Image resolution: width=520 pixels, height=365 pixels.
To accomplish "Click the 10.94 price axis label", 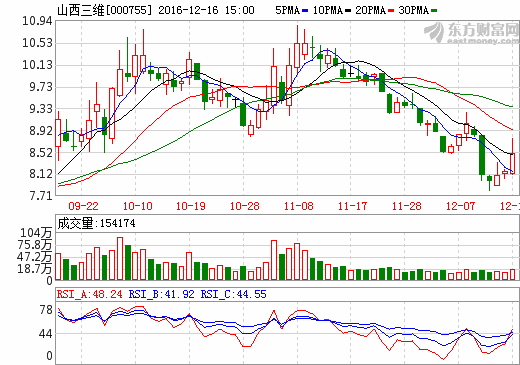I will click(37, 21).
